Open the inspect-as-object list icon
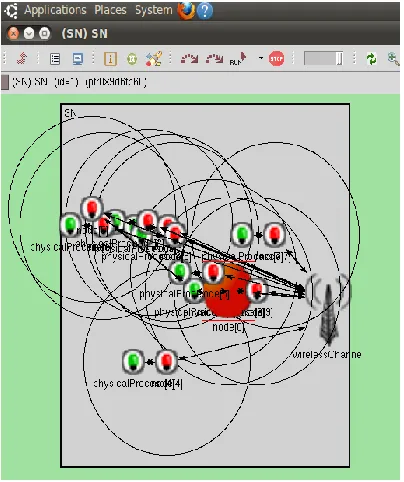 pyautogui.click(x=55, y=59)
